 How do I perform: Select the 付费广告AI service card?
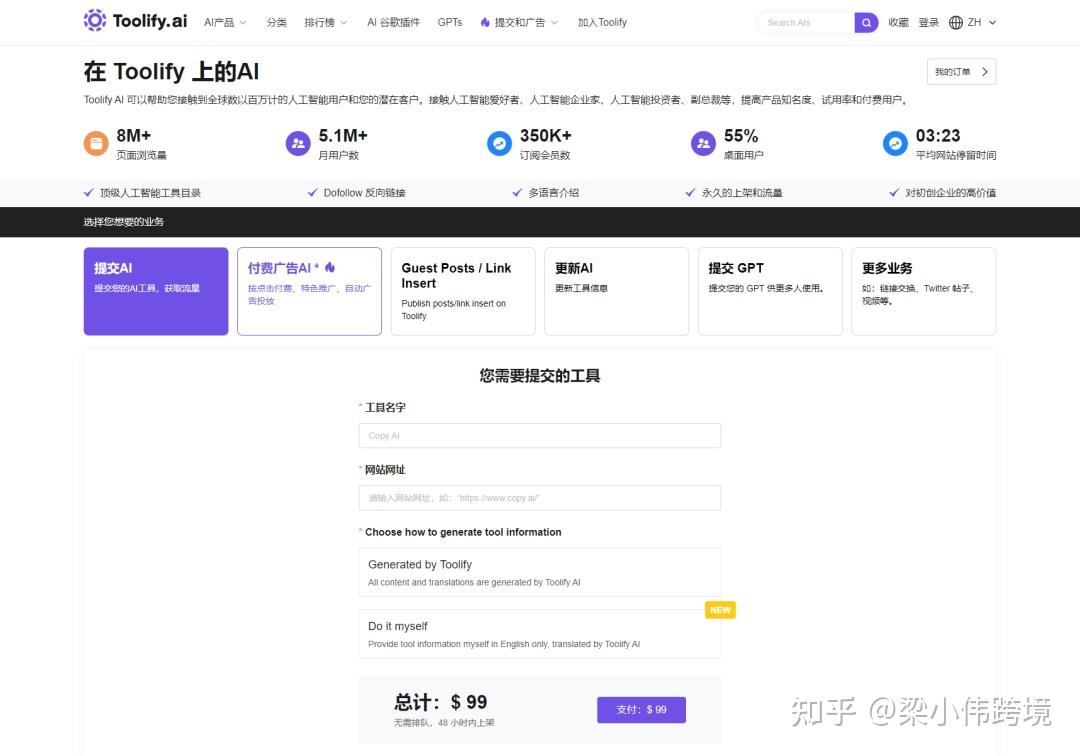309,291
